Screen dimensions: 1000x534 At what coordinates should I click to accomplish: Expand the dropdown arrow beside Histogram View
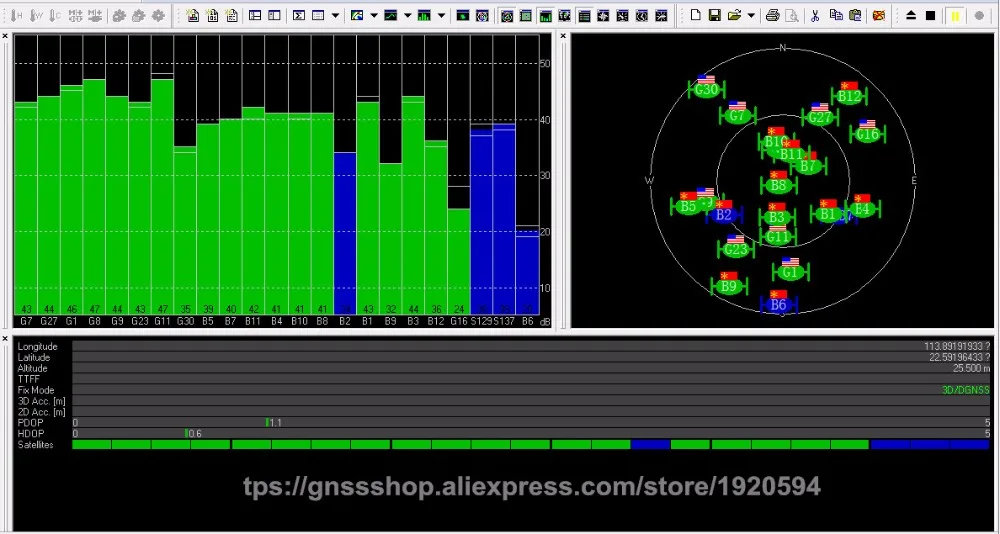click(x=441, y=15)
